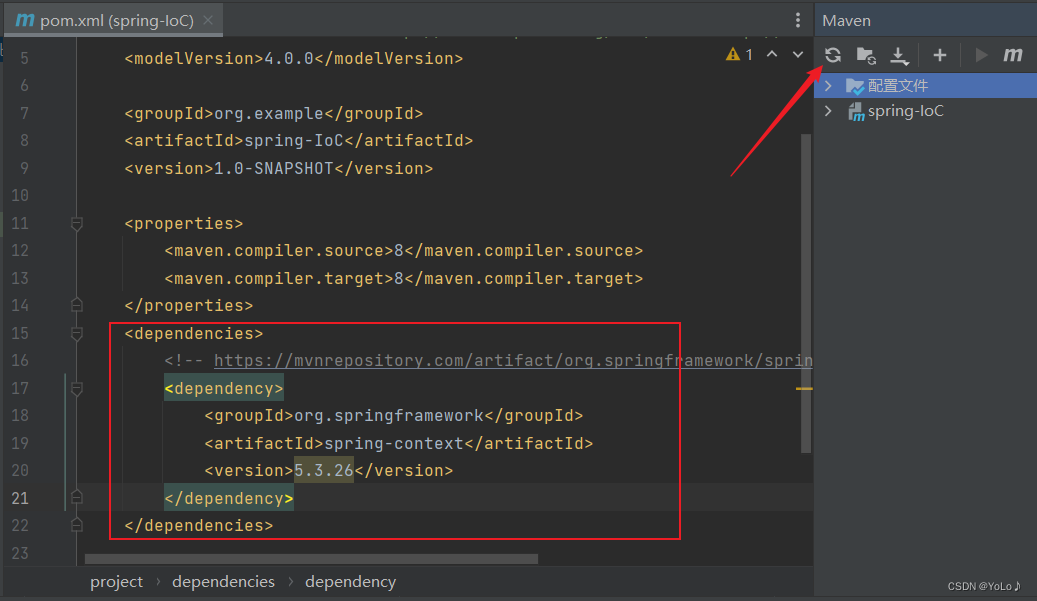Go to previous highlighted error
This screenshot has height=601, width=1037.
pos(772,54)
